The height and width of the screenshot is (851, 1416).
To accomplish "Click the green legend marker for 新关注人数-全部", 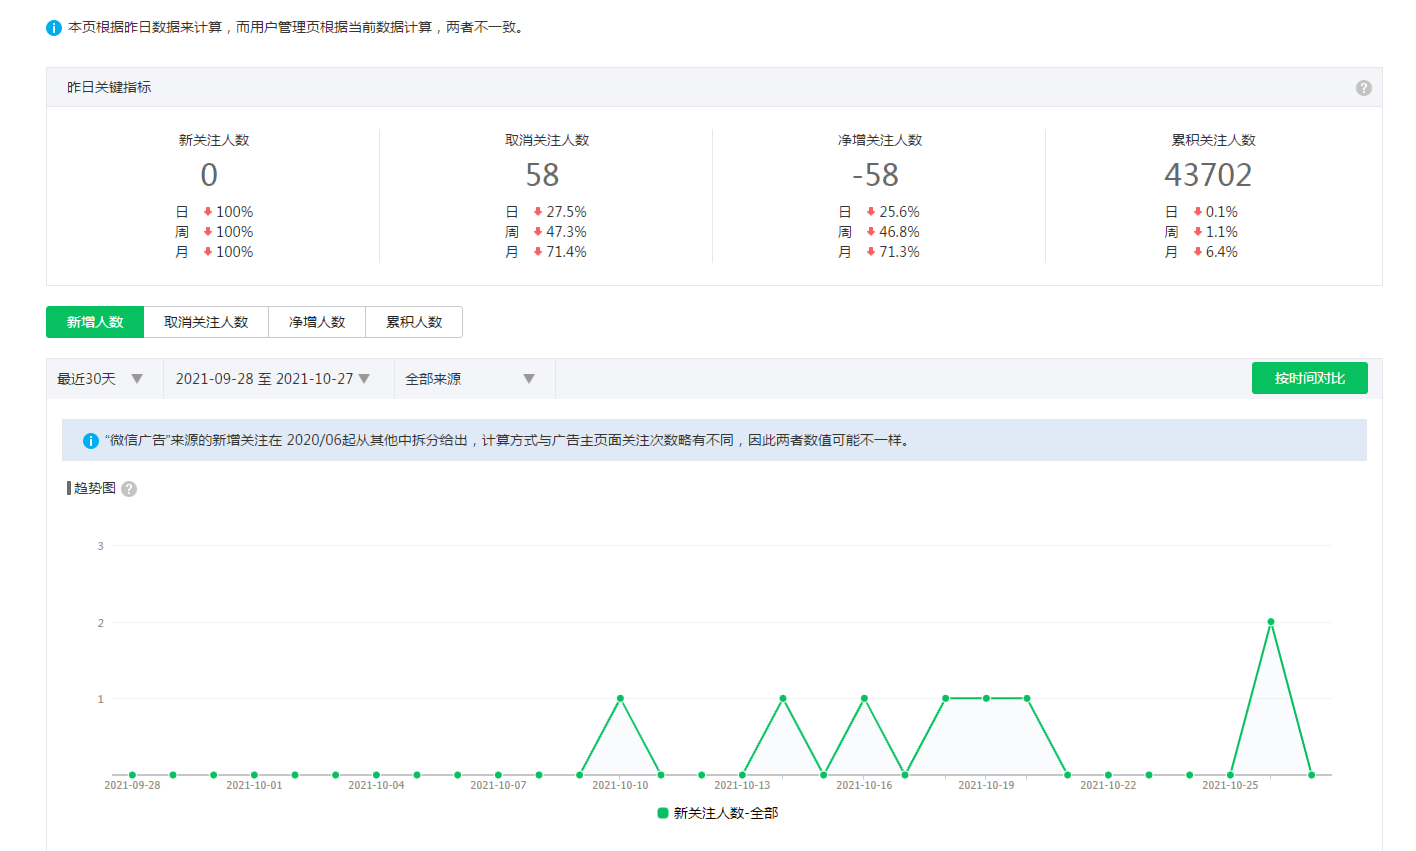I will click(x=662, y=813).
